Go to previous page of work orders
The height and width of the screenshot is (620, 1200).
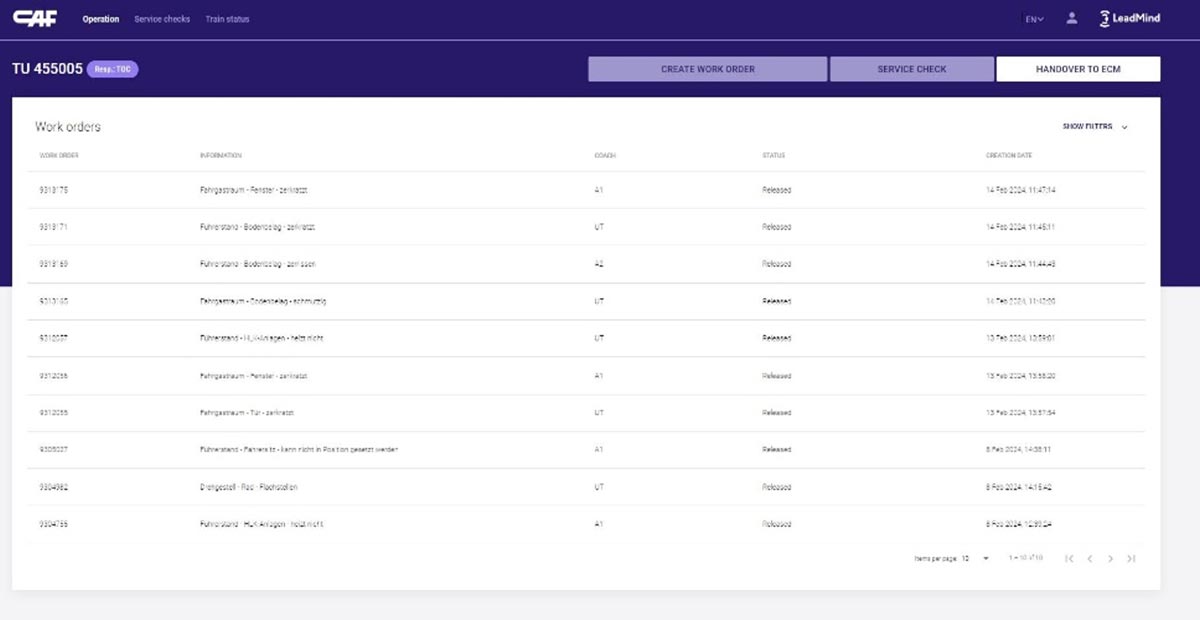tap(1090, 558)
